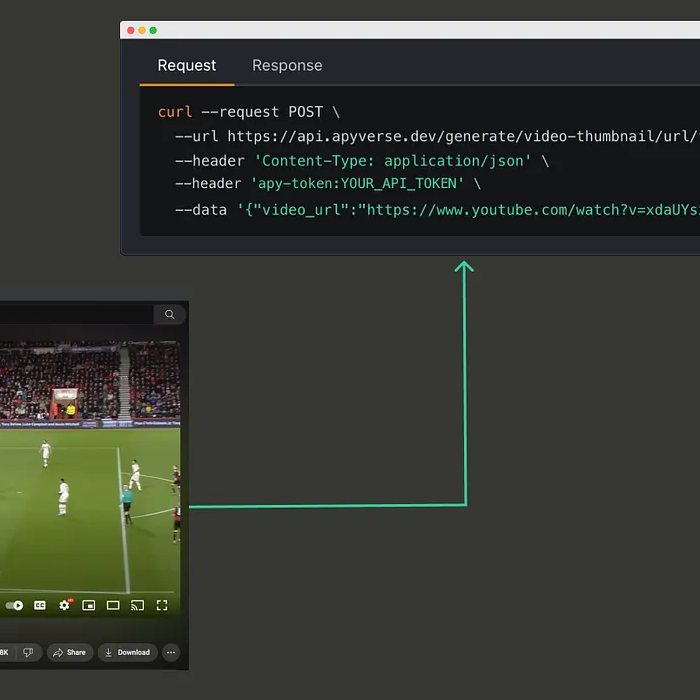Switch to theater mode icon
700x700 pixels.
(x=113, y=605)
